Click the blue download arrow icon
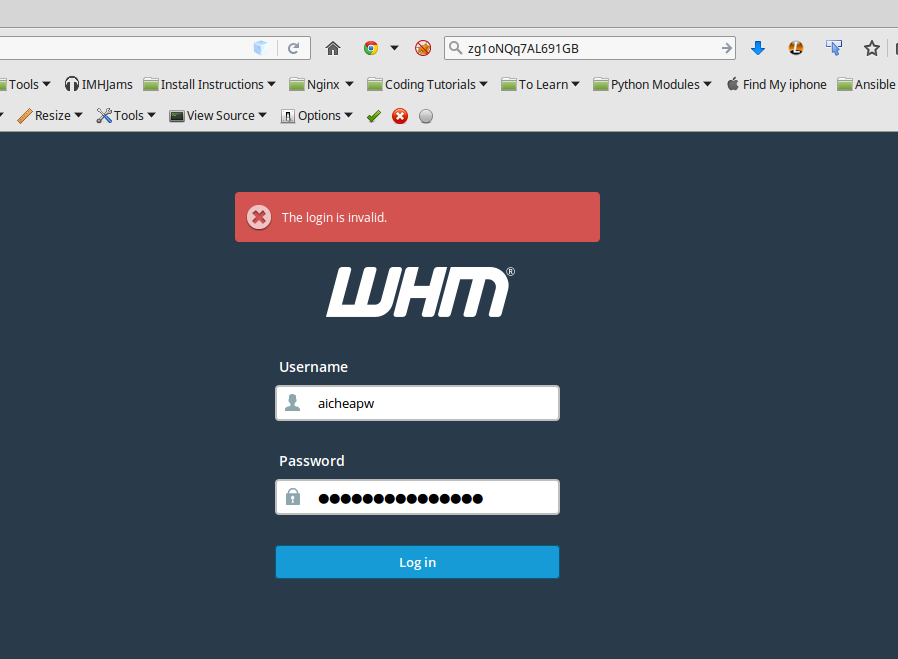 [x=758, y=48]
